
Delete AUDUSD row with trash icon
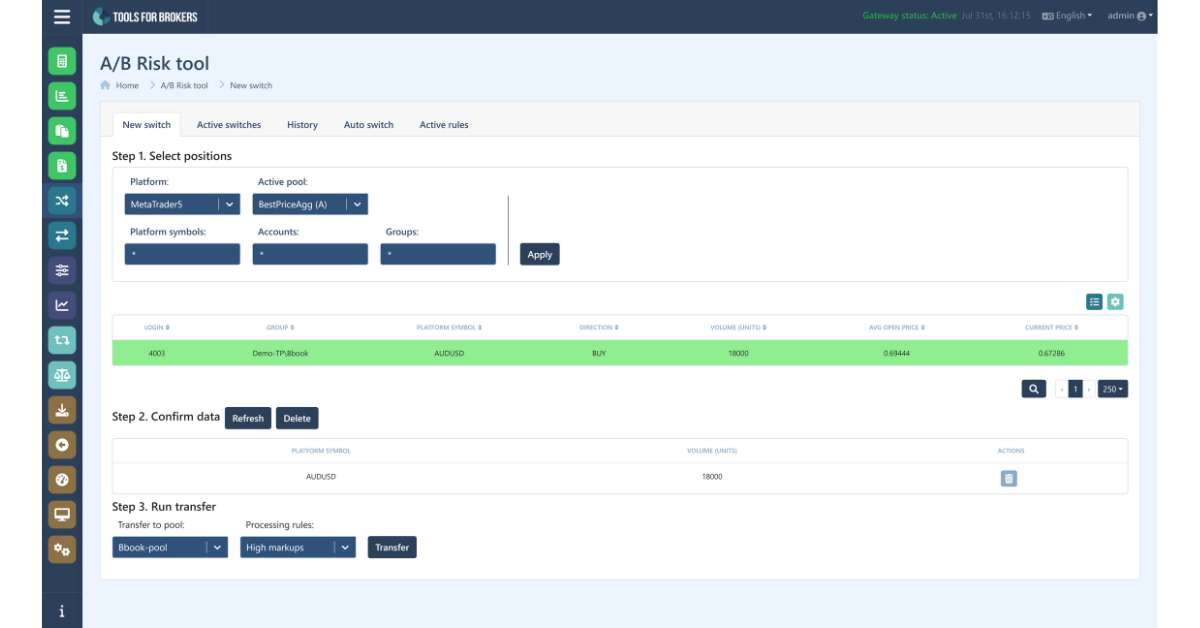1009,479
